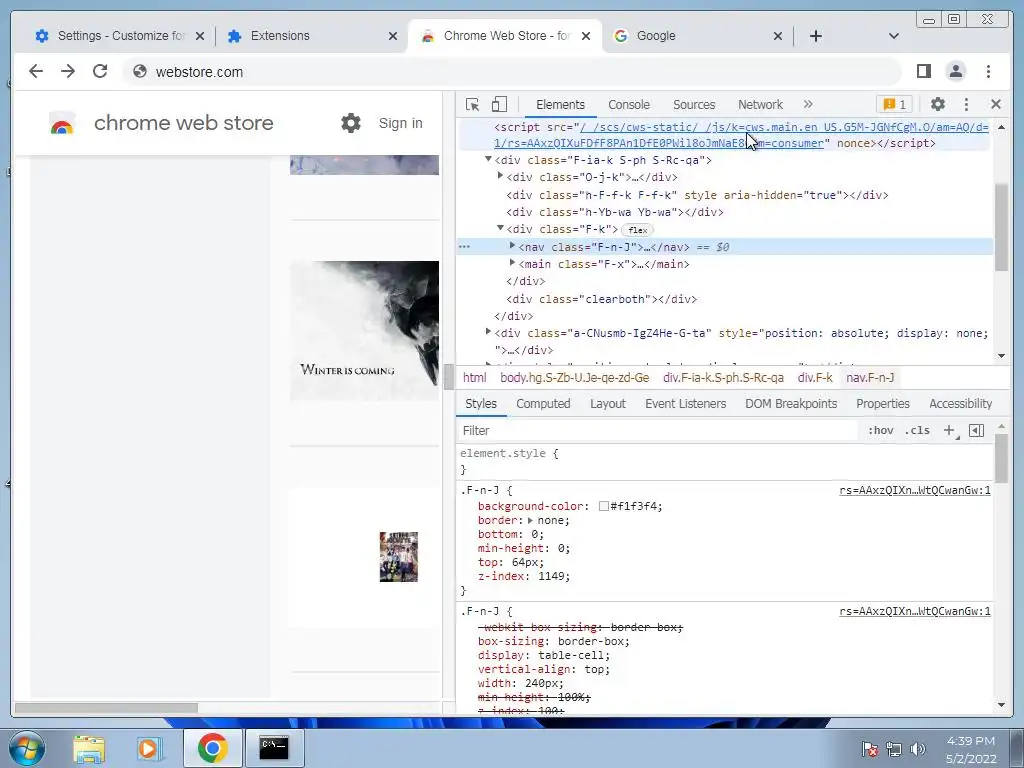Collapse div class F-ia-k S-ph S-Rc-qa
The image size is (1024, 768).
tap(488, 159)
